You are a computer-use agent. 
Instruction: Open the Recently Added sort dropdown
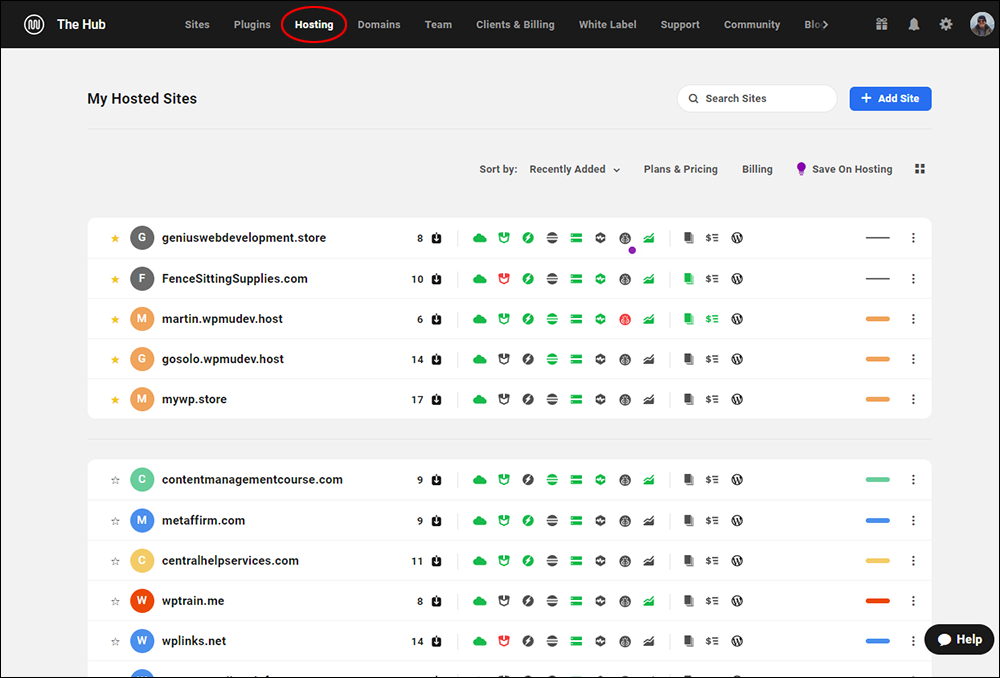click(x=575, y=169)
